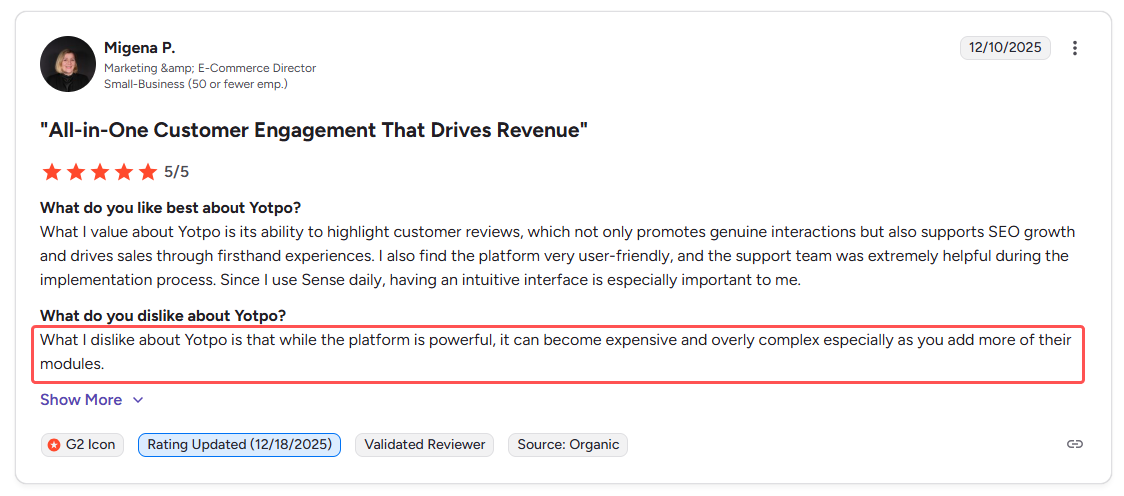Click the Rating Updated (12/18/2025) badge
This screenshot has width=1124, height=496.
239,444
